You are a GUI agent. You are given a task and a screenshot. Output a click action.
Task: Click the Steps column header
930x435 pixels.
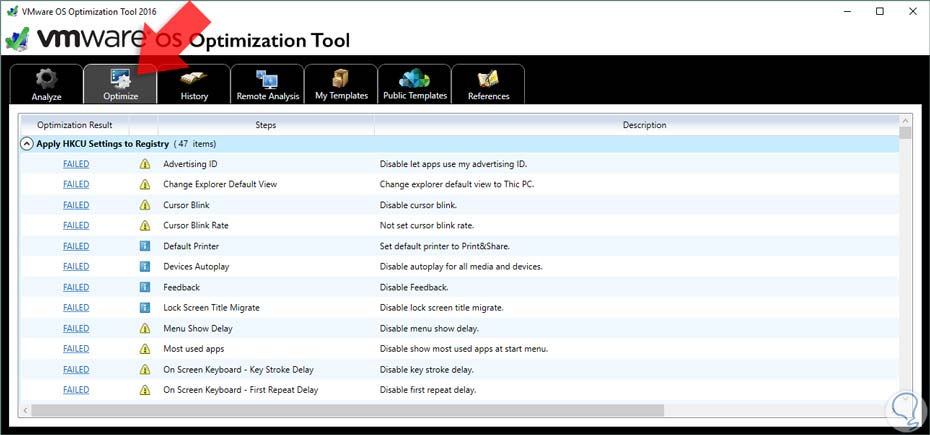click(x=266, y=125)
